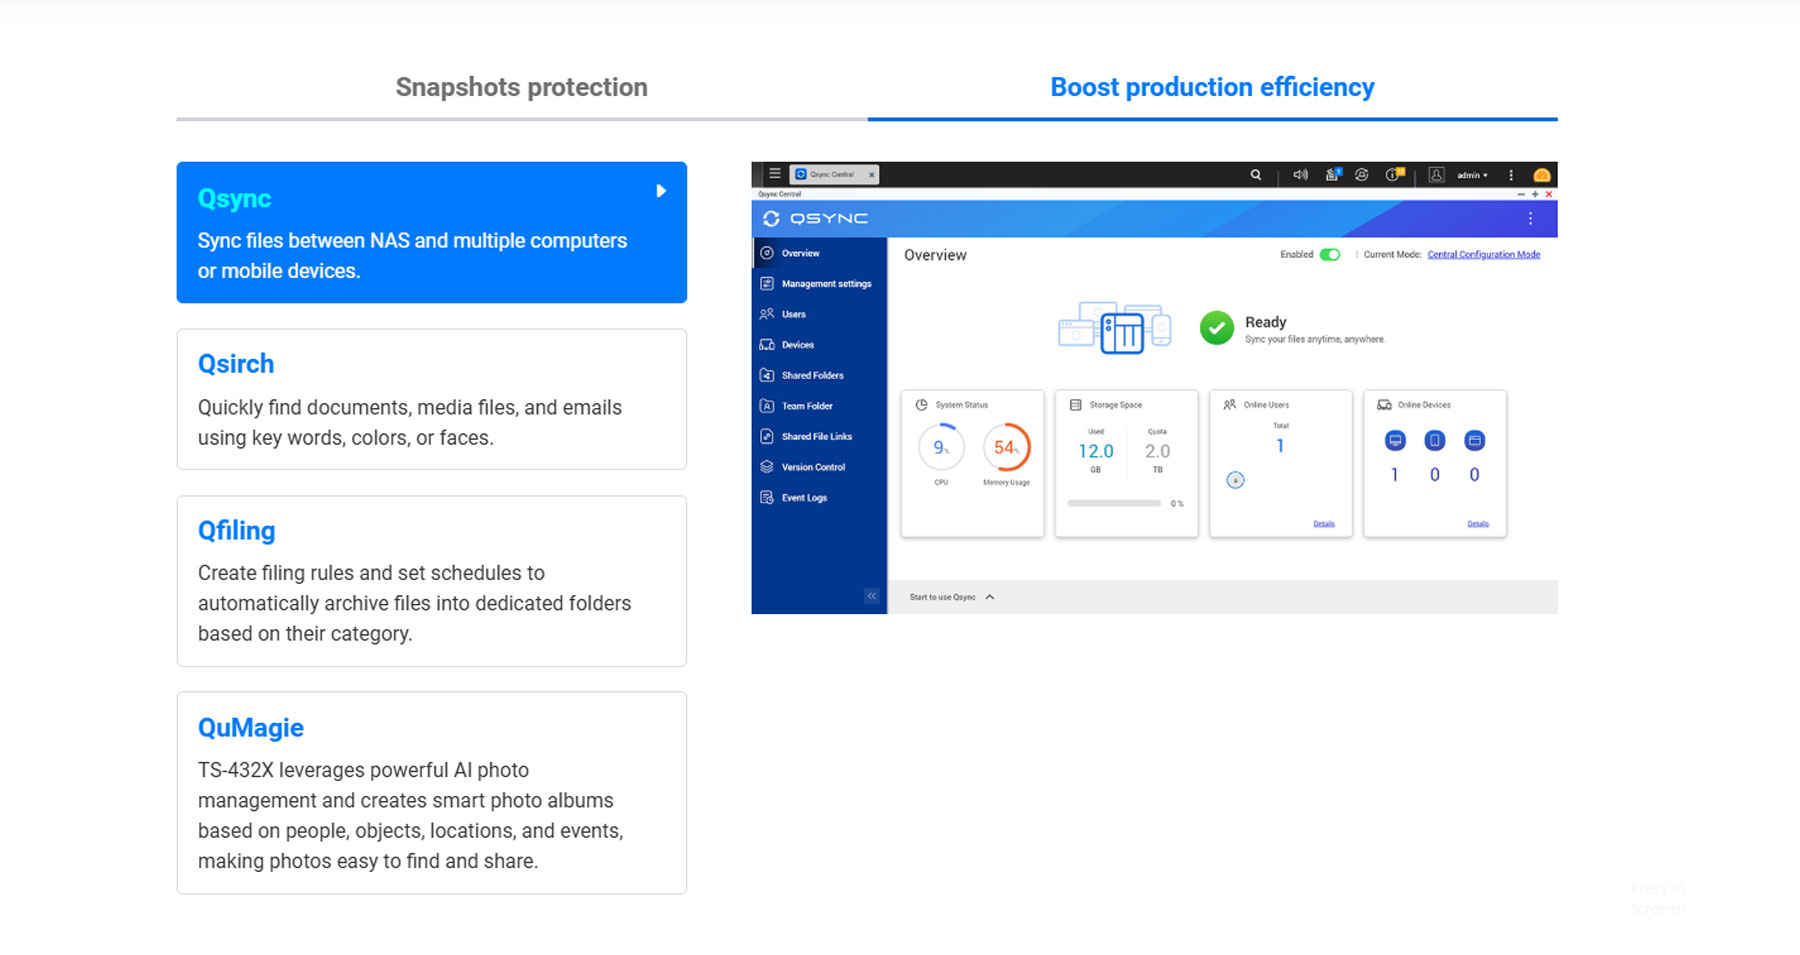Click the search magnifier icon in top bar
Viewport: 1800px width, 955px height.
point(1255,175)
